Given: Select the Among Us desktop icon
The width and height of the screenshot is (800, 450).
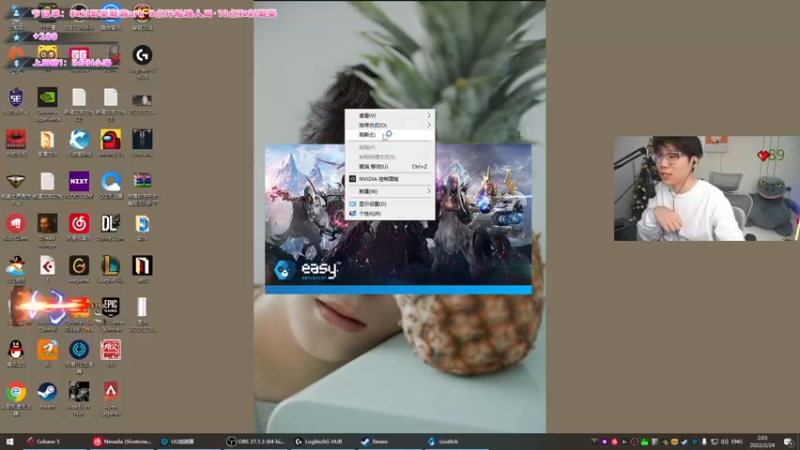Looking at the screenshot, I should pos(111,142).
